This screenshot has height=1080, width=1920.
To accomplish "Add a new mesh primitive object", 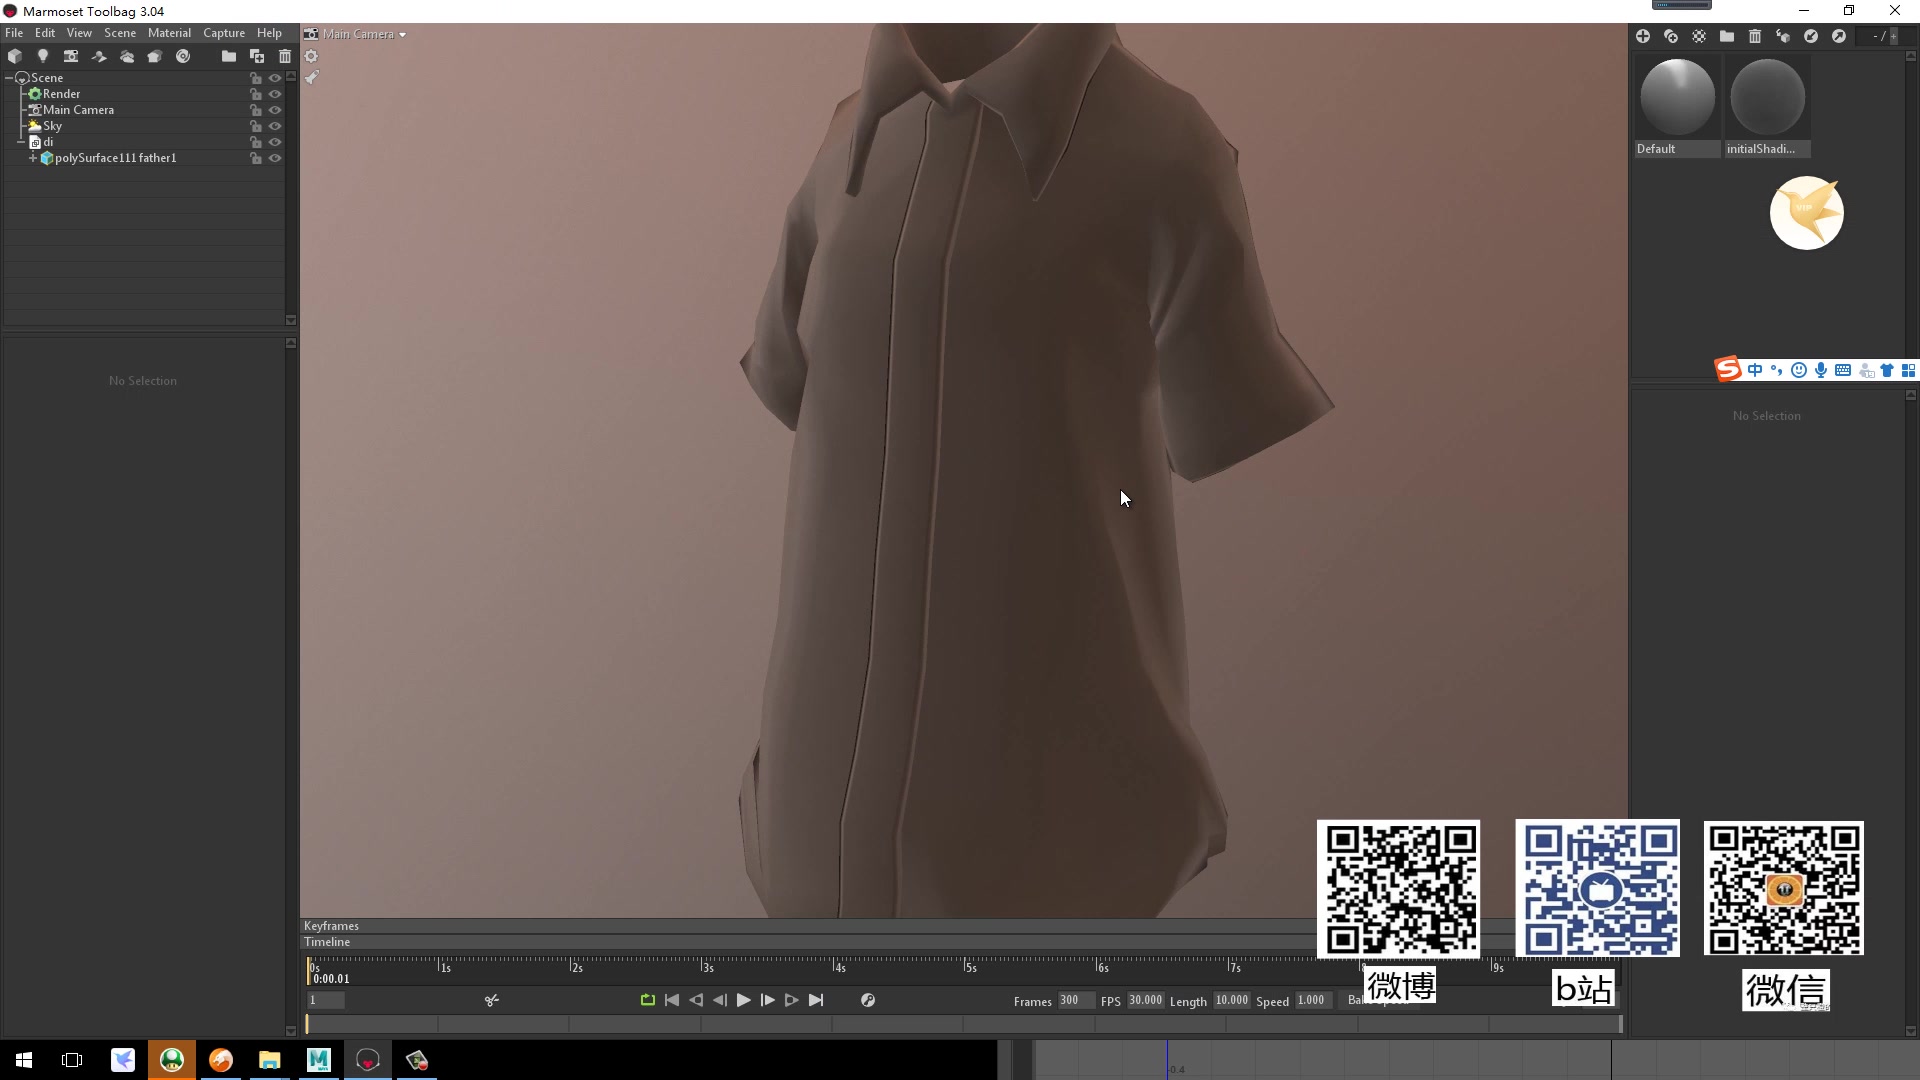I will pyautogui.click(x=14, y=56).
